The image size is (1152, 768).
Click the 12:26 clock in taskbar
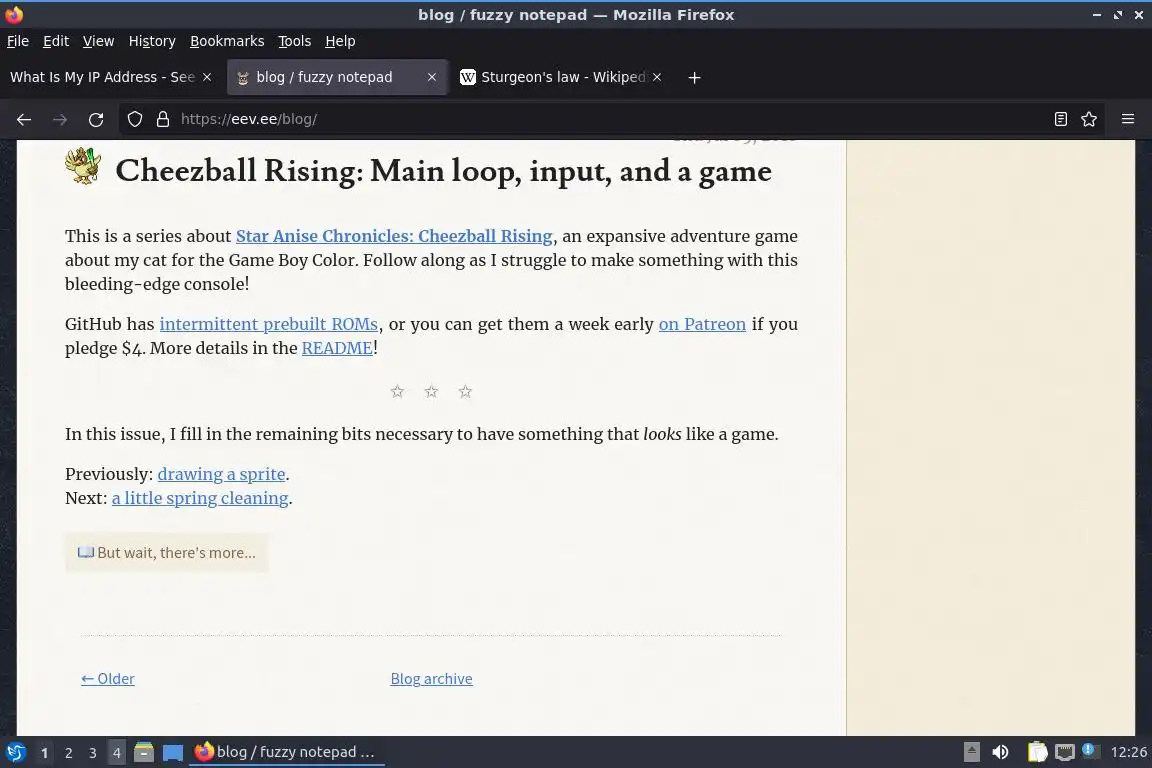(x=1128, y=752)
